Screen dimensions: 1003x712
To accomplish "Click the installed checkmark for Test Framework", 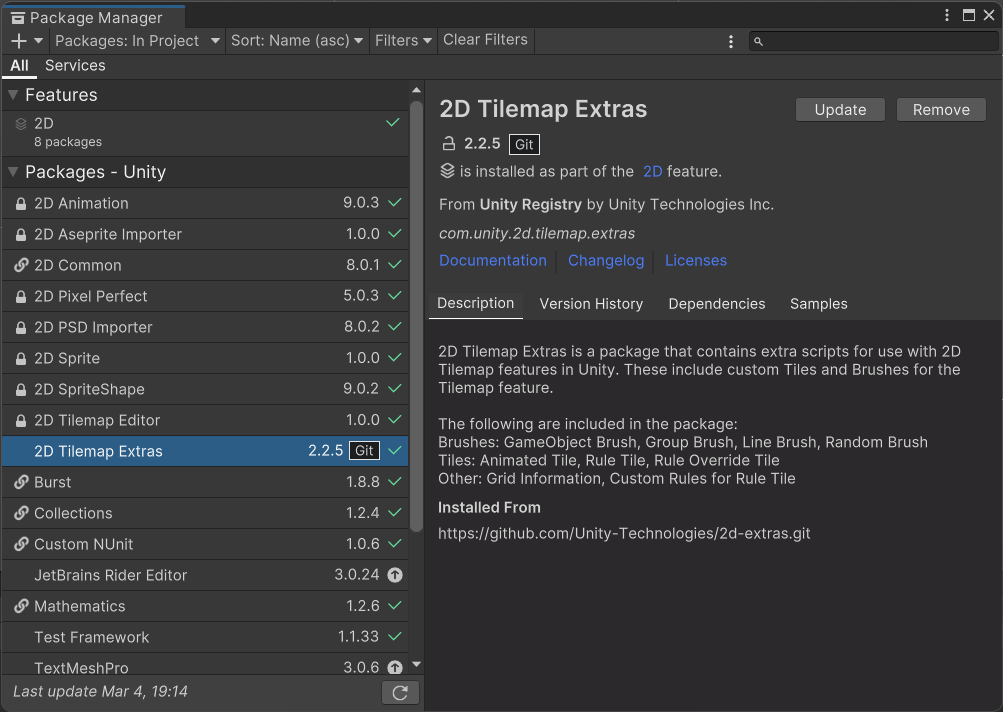I will [x=395, y=637].
